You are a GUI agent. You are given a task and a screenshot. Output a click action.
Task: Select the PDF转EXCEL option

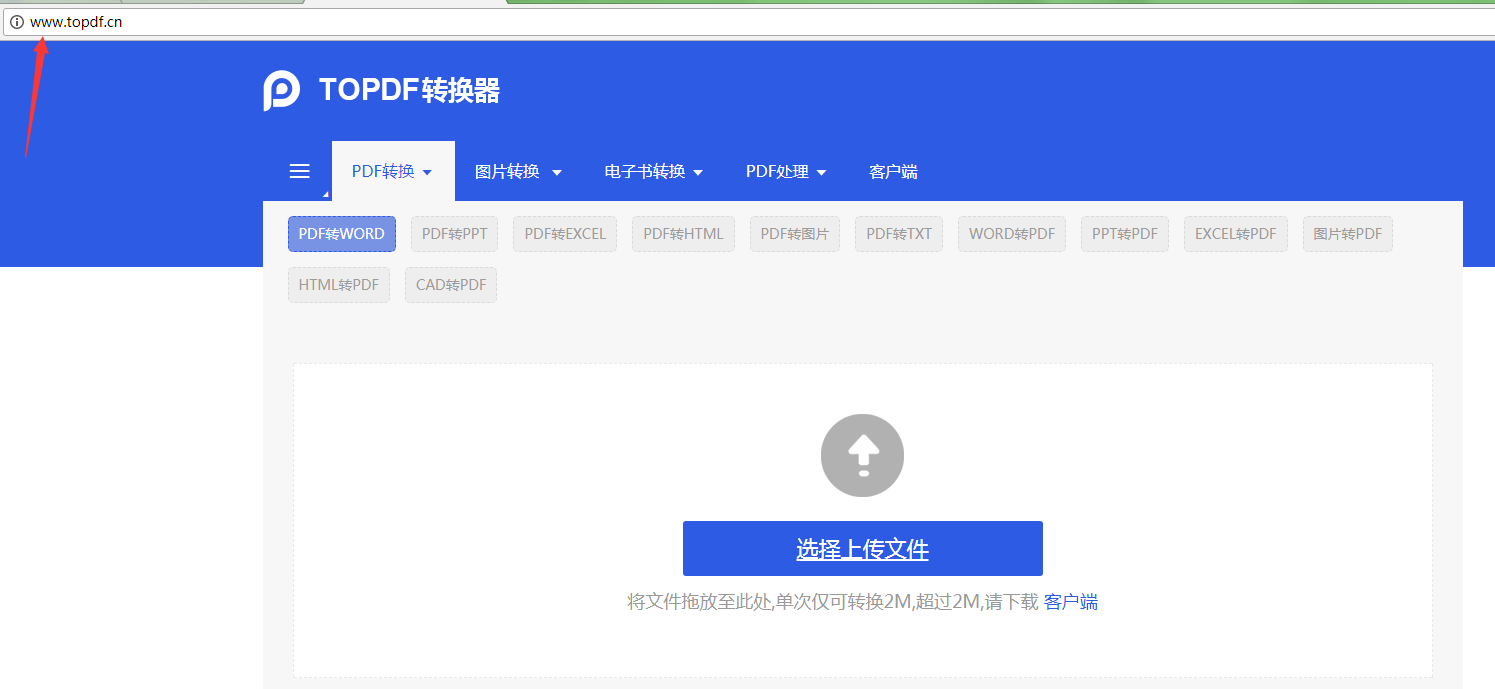[x=565, y=234]
